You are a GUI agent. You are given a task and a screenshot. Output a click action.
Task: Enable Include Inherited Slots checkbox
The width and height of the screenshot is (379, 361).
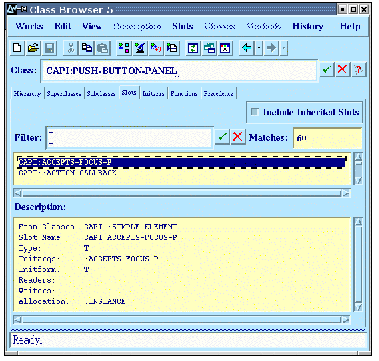pyautogui.click(x=255, y=112)
